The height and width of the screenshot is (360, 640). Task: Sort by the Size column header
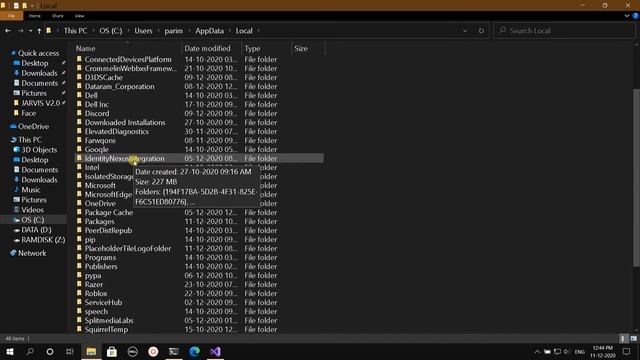(x=301, y=48)
